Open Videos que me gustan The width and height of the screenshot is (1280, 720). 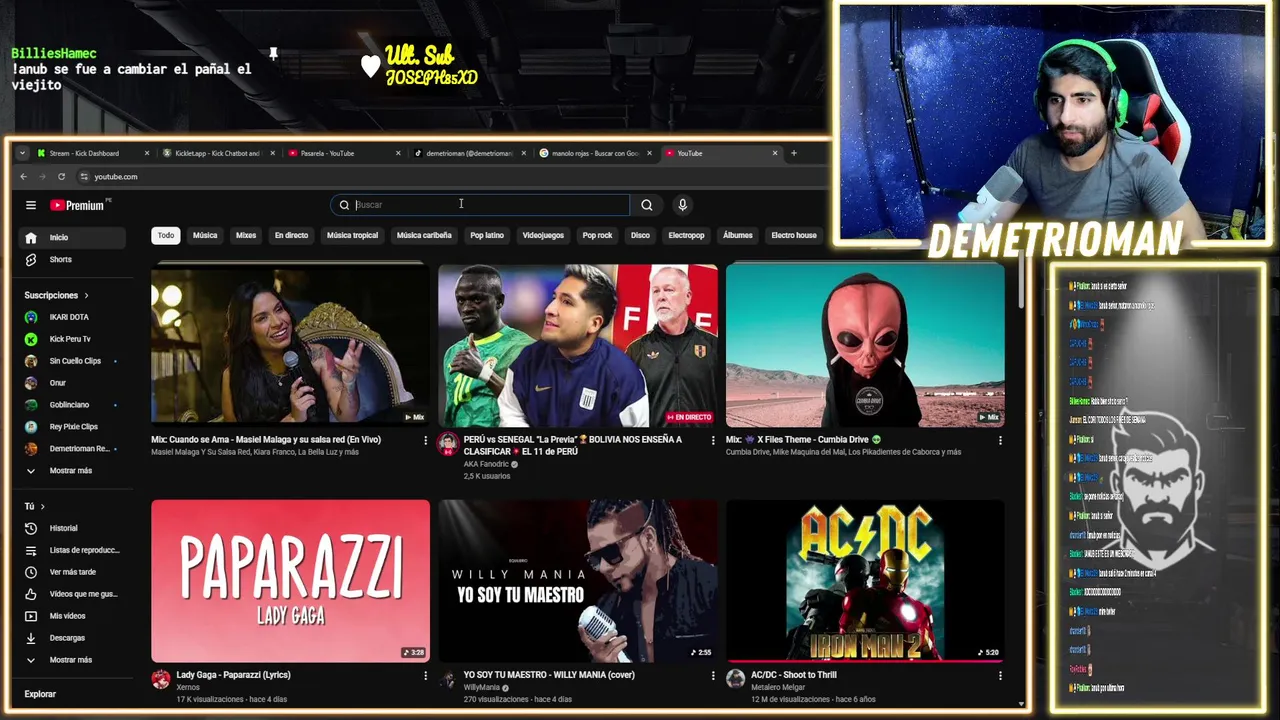click(71, 594)
